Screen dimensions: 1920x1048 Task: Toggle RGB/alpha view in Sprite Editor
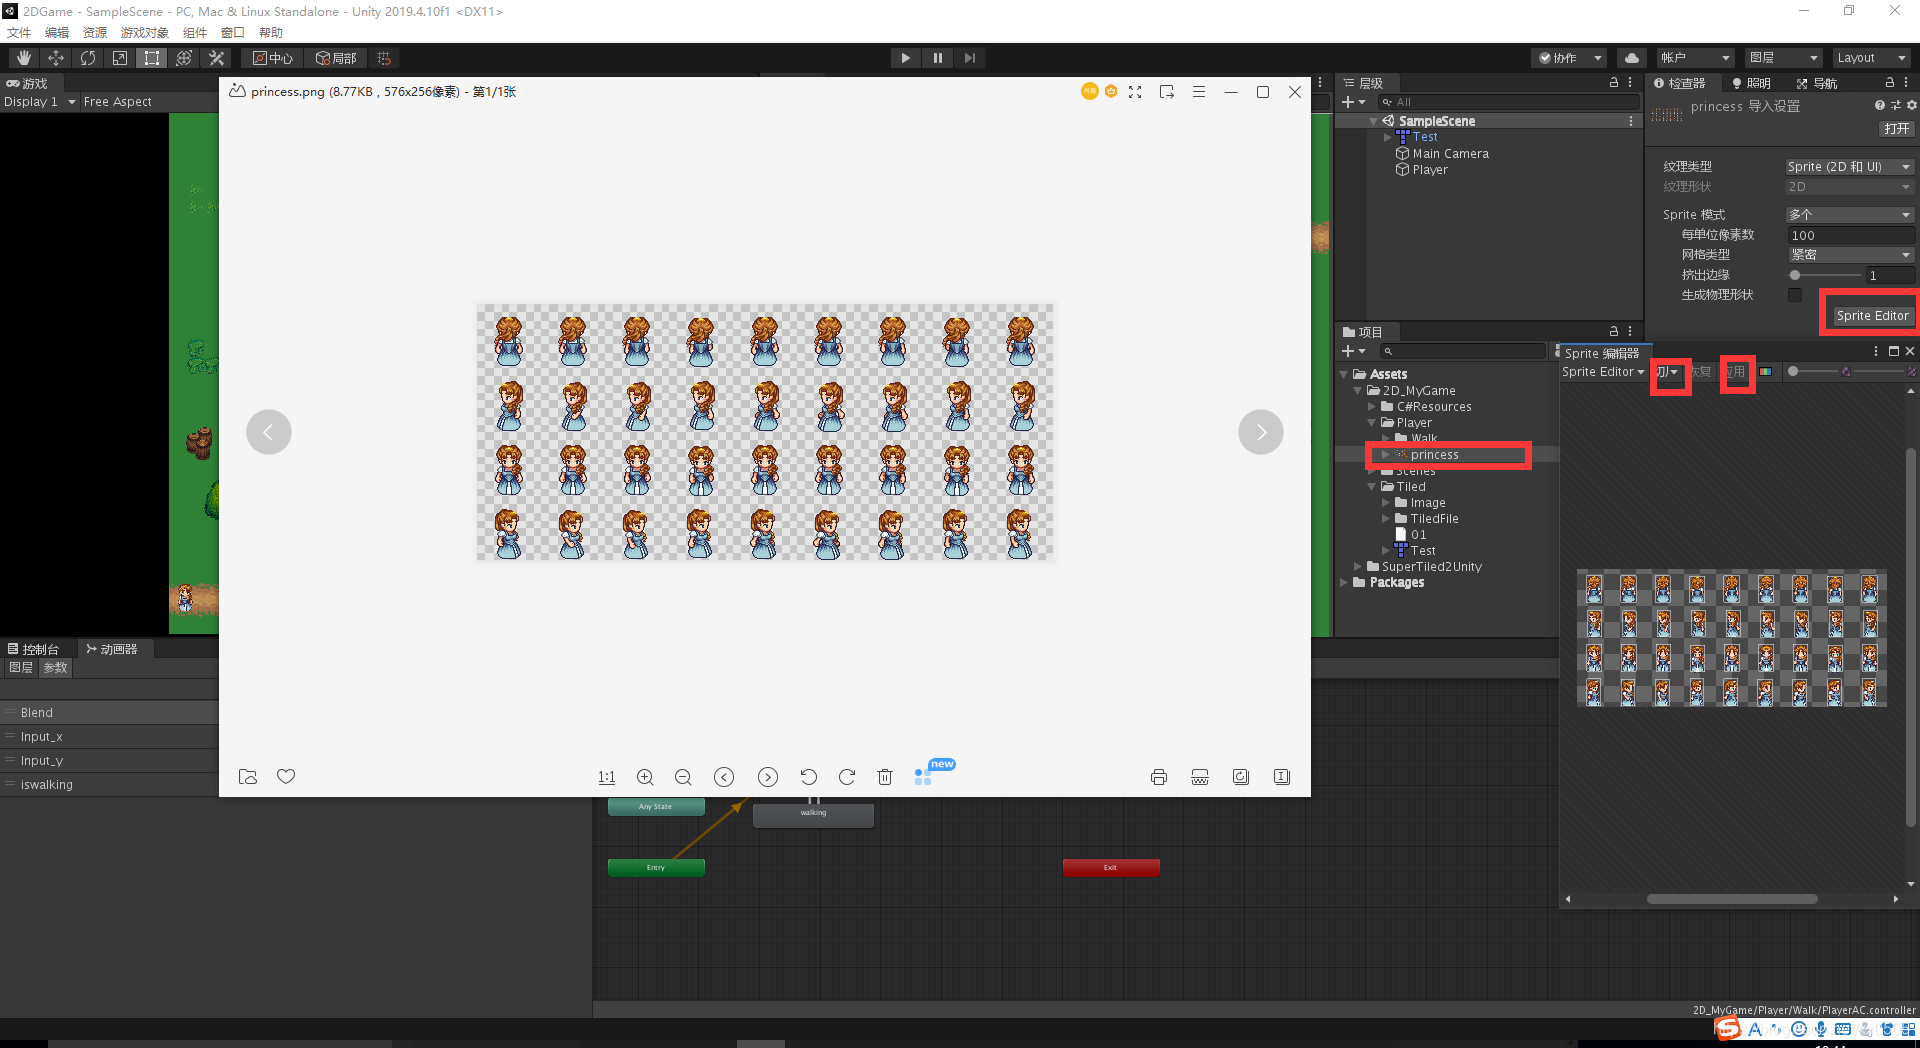1766,372
